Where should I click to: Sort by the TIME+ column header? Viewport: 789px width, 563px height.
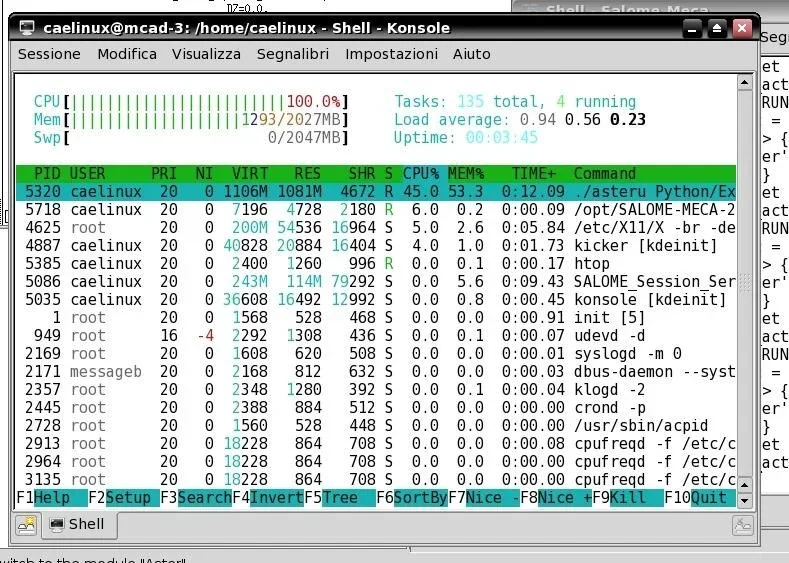[533, 174]
